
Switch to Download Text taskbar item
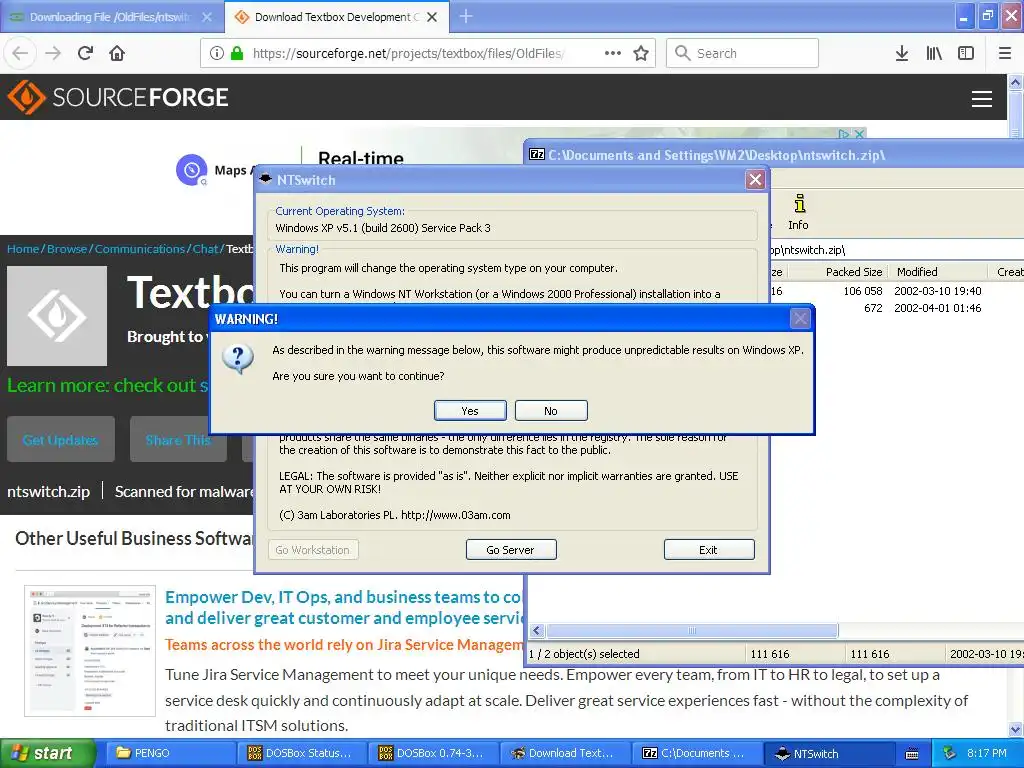point(564,753)
